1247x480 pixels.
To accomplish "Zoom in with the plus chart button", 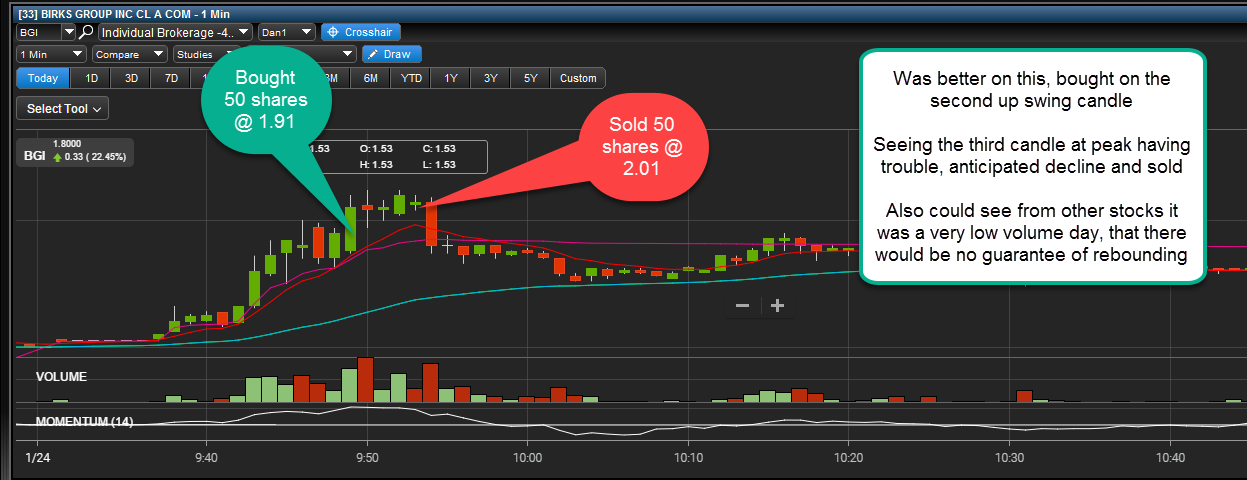I will coord(777,305).
